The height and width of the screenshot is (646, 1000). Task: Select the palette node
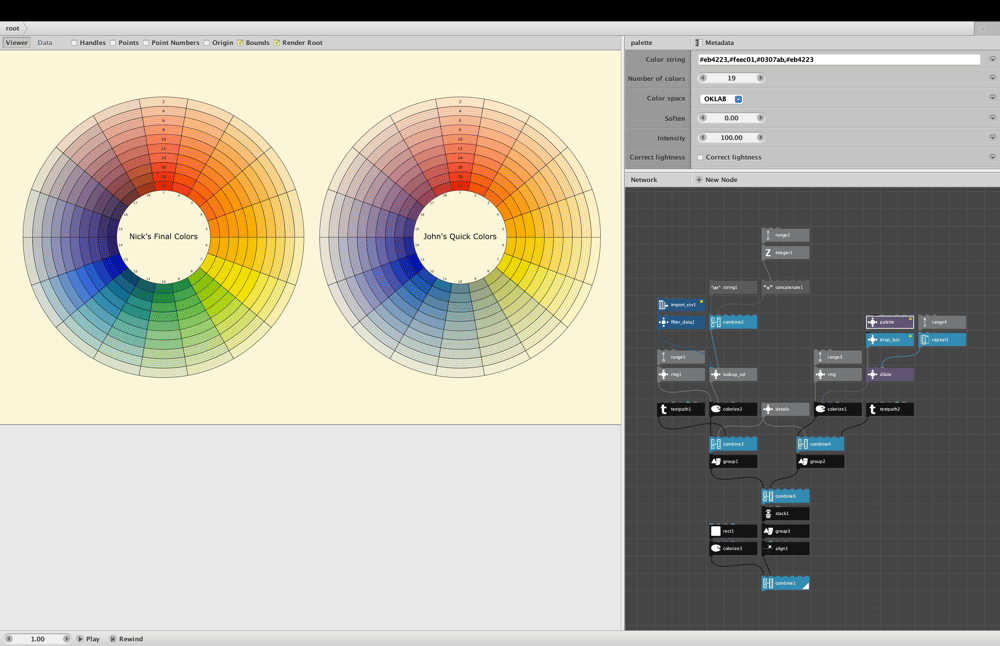coord(890,322)
